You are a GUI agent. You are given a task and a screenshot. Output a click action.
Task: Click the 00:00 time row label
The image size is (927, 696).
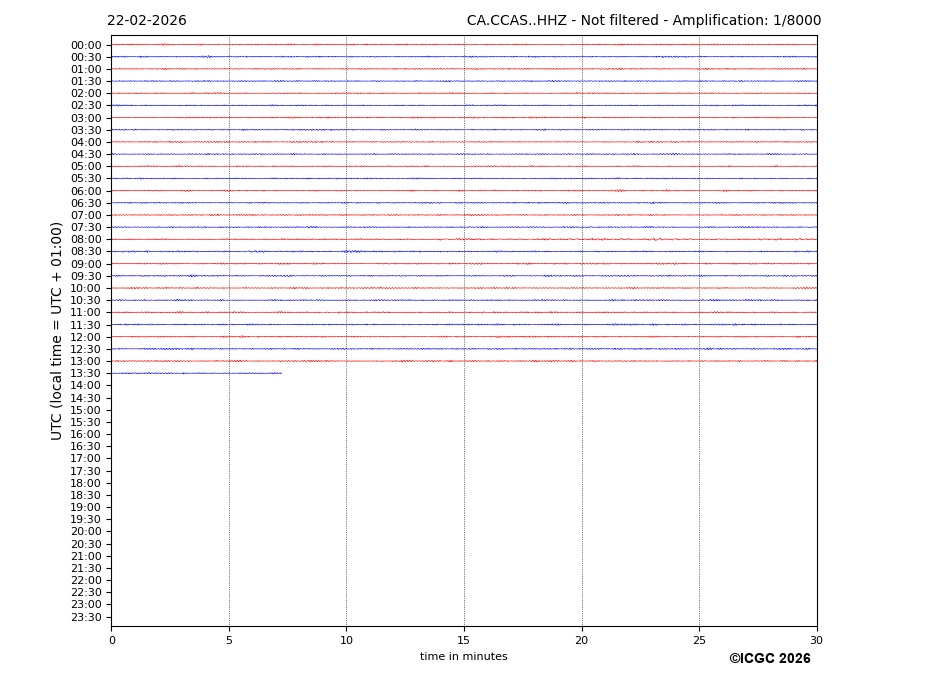pyautogui.click(x=86, y=45)
